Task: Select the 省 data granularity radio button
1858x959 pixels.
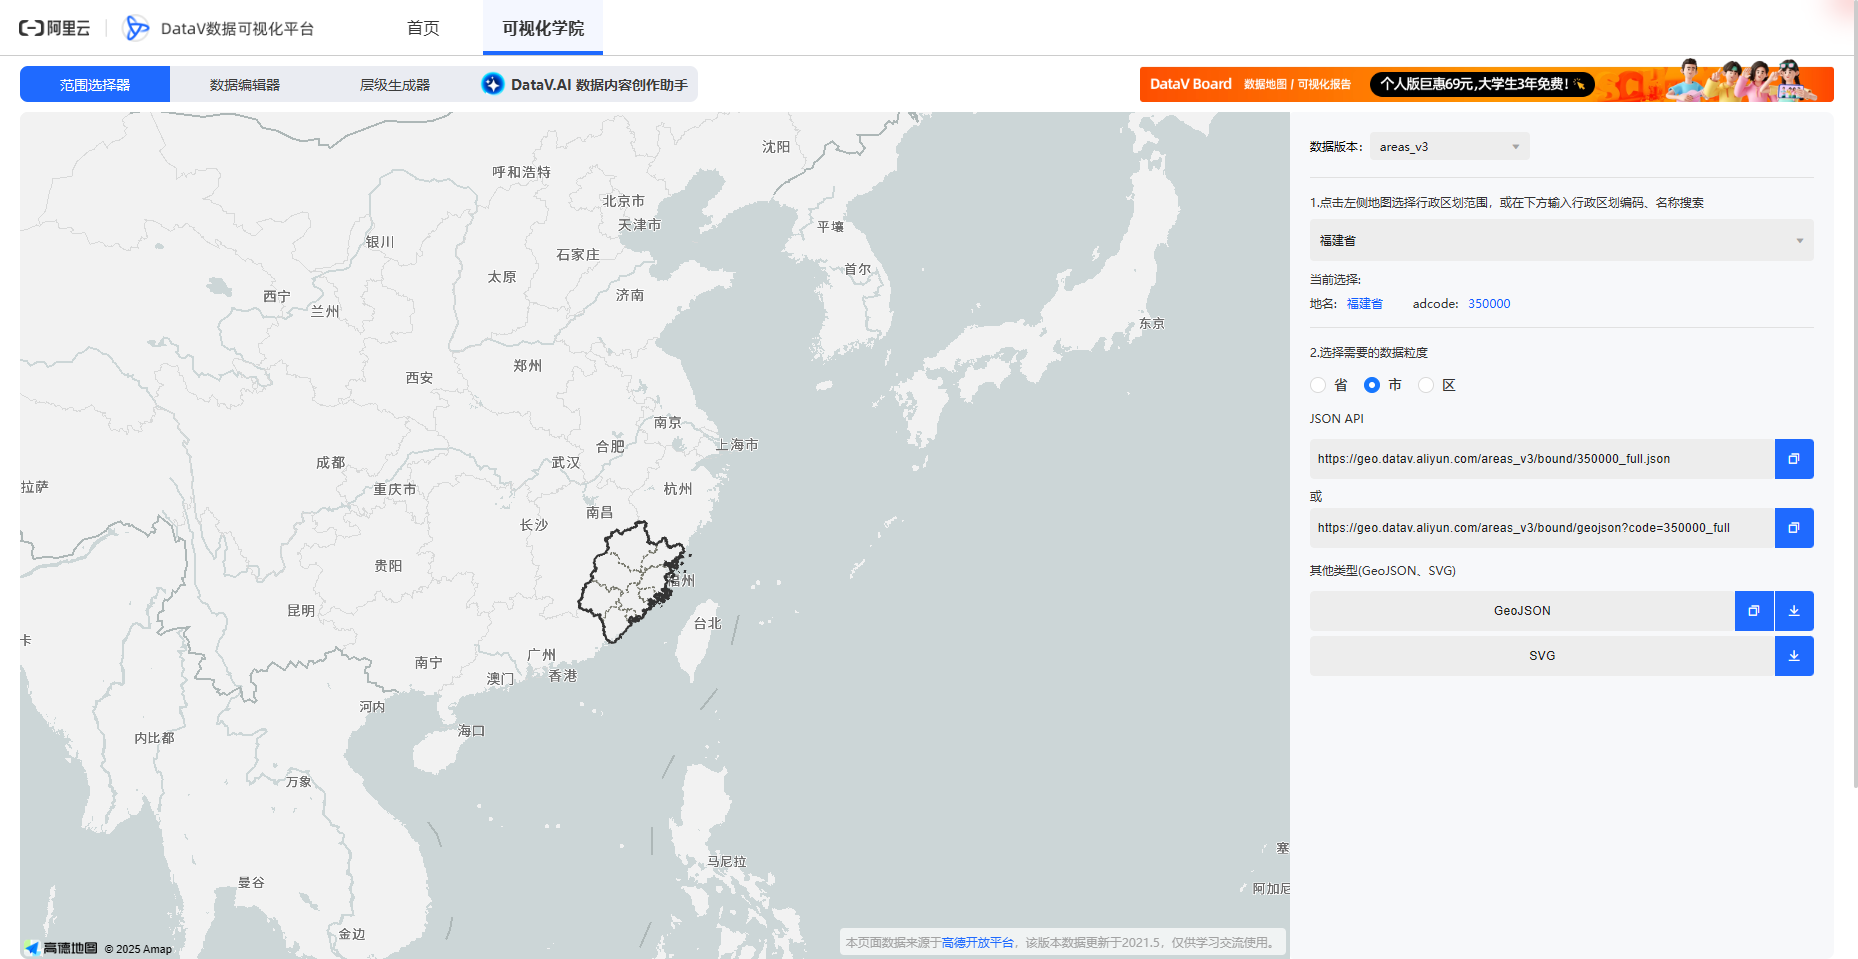Action: coord(1318,385)
